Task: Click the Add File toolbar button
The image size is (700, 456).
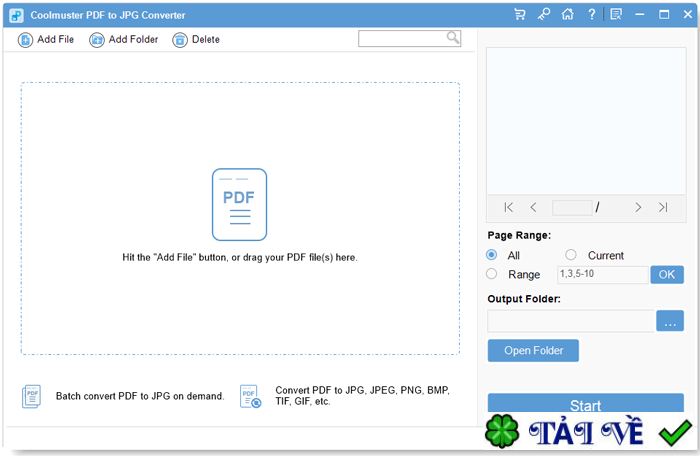Action: (x=46, y=40)
